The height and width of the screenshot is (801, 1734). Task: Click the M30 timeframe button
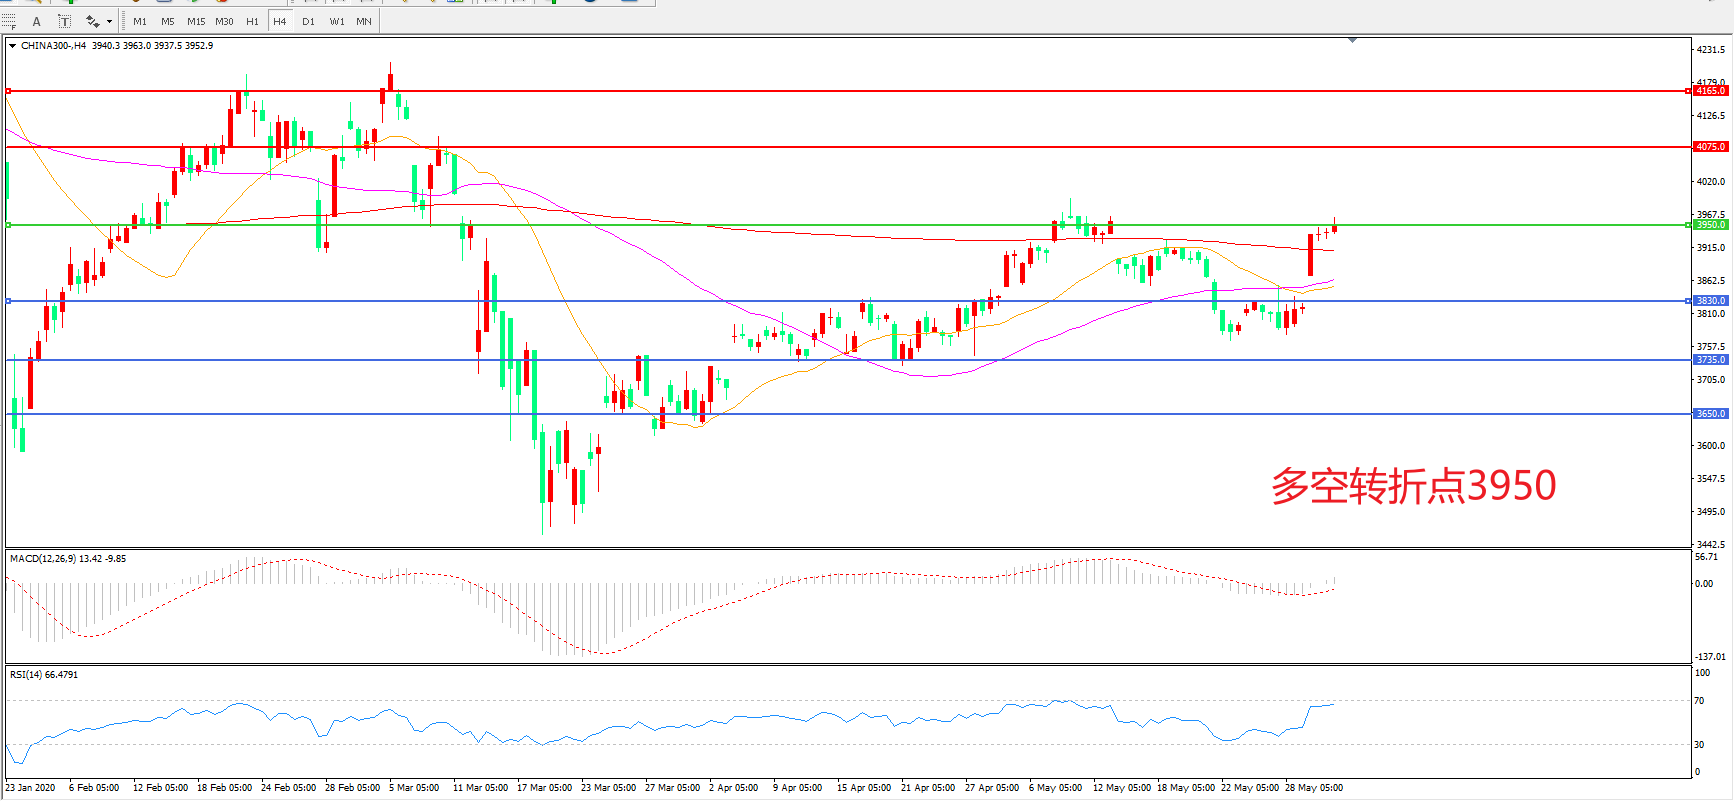pos(224,21)
